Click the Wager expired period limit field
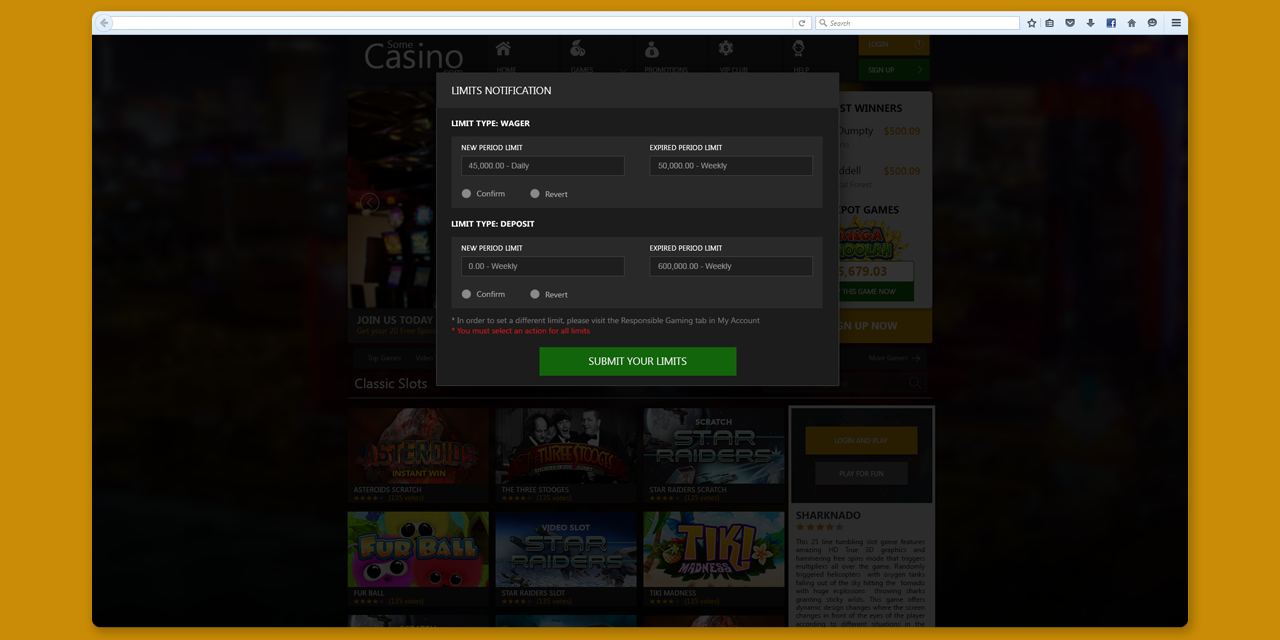The width and height of the screenshot is (1280, 640). click(731, 166)
